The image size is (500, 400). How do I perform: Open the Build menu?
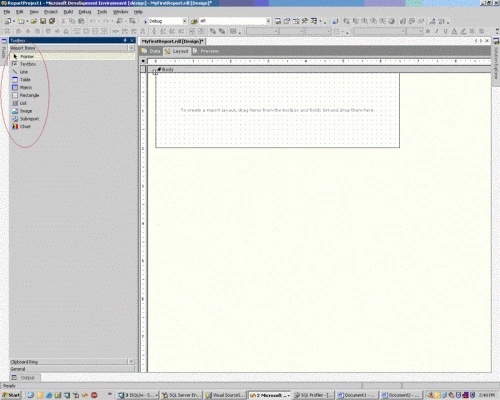pyautogui.click(x=68, y=12)
